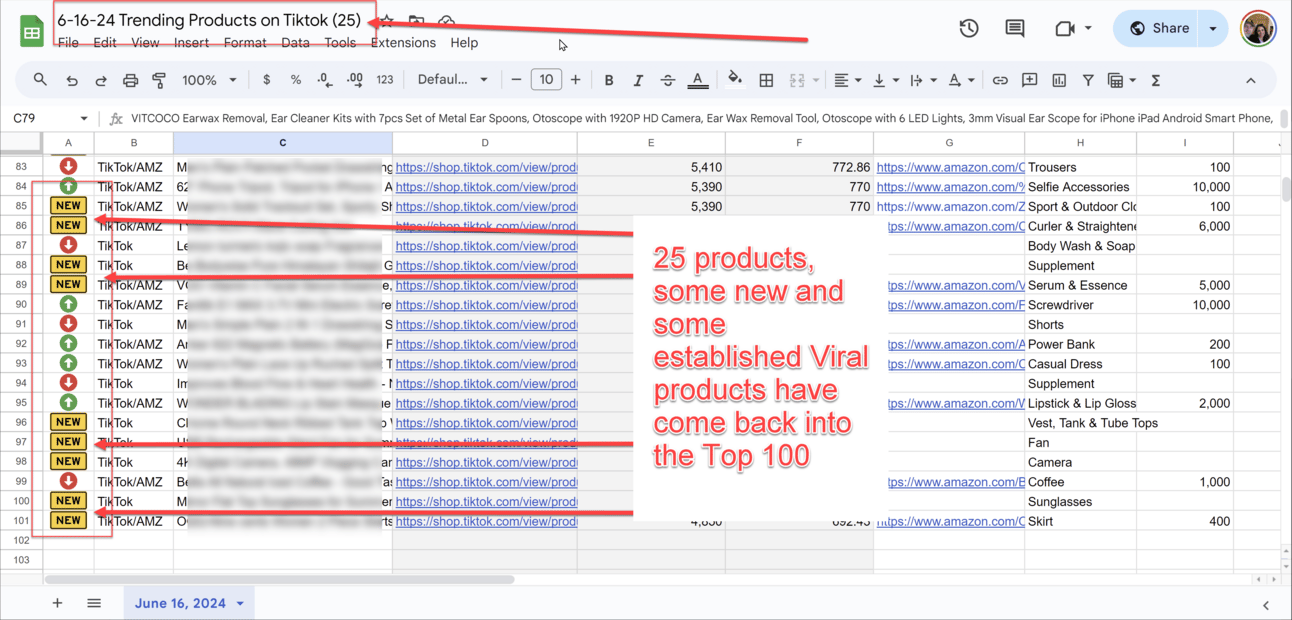Open more number formats 123 menu
Screen dimensions: 1292x620
click(x=385, y=80)
